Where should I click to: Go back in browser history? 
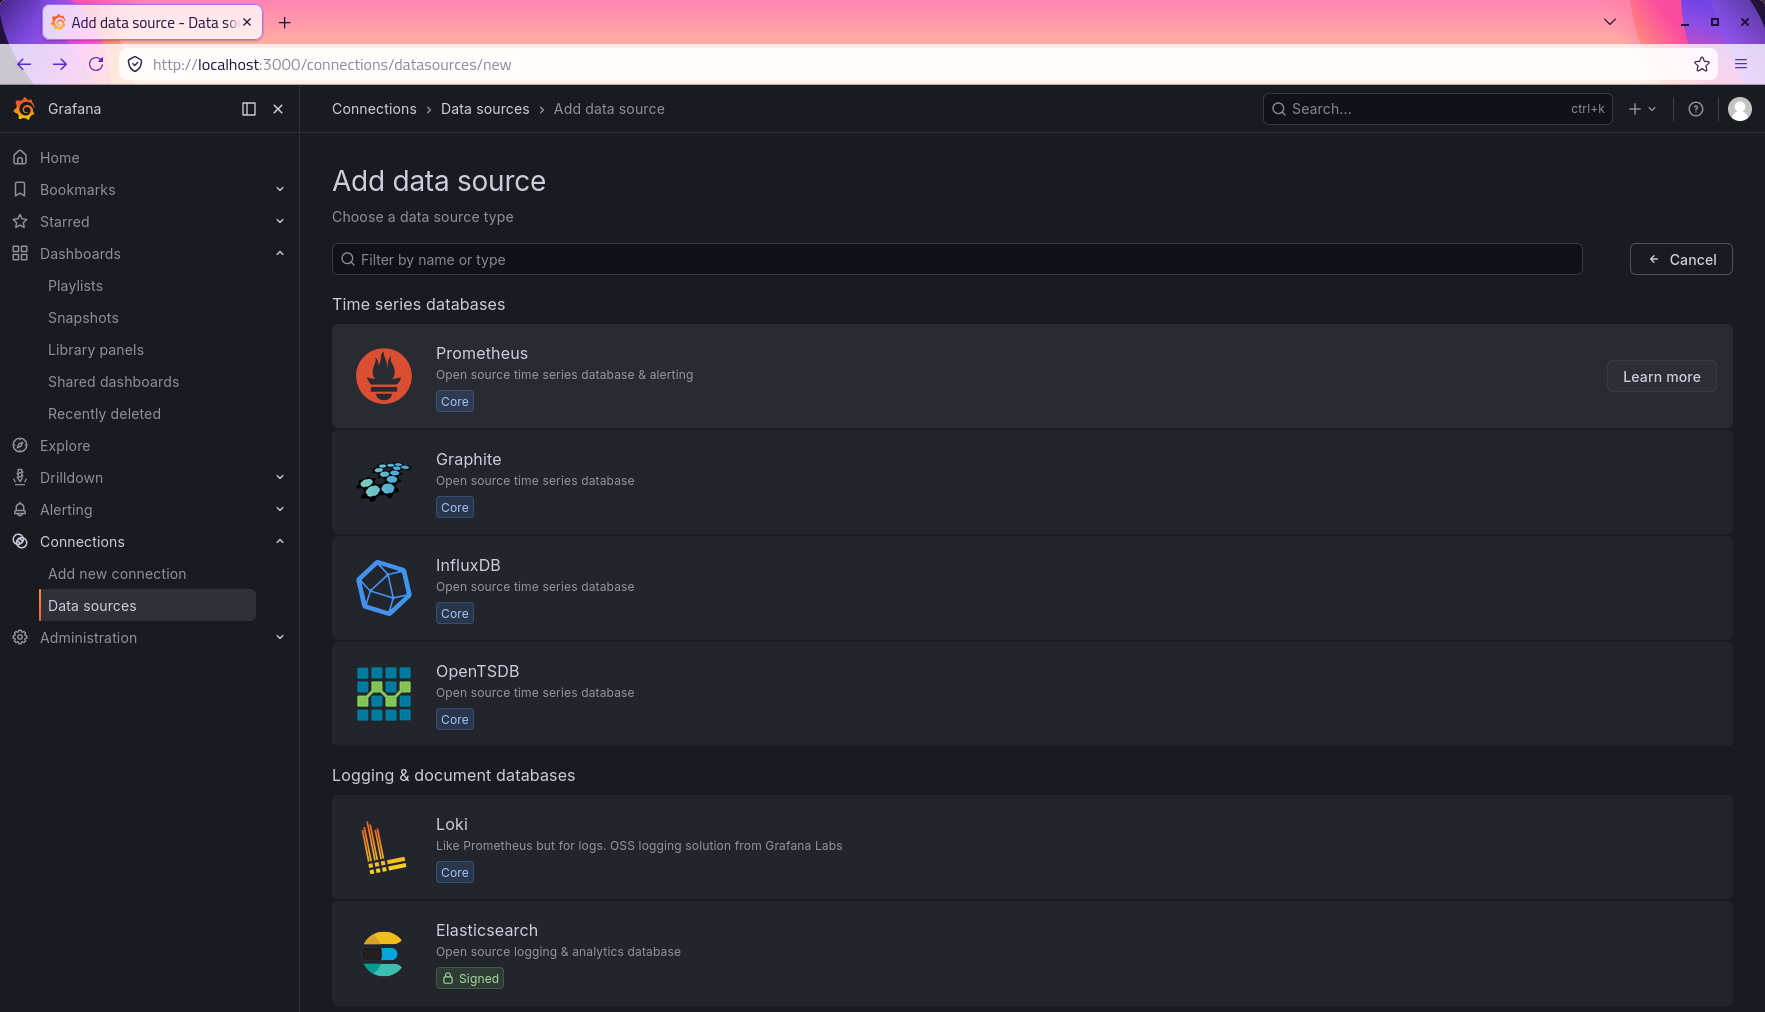pos(24,64)
